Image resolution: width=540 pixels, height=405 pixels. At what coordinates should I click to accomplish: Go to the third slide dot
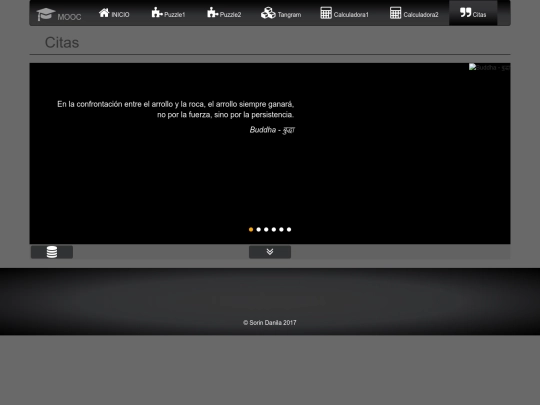[266, 230]
